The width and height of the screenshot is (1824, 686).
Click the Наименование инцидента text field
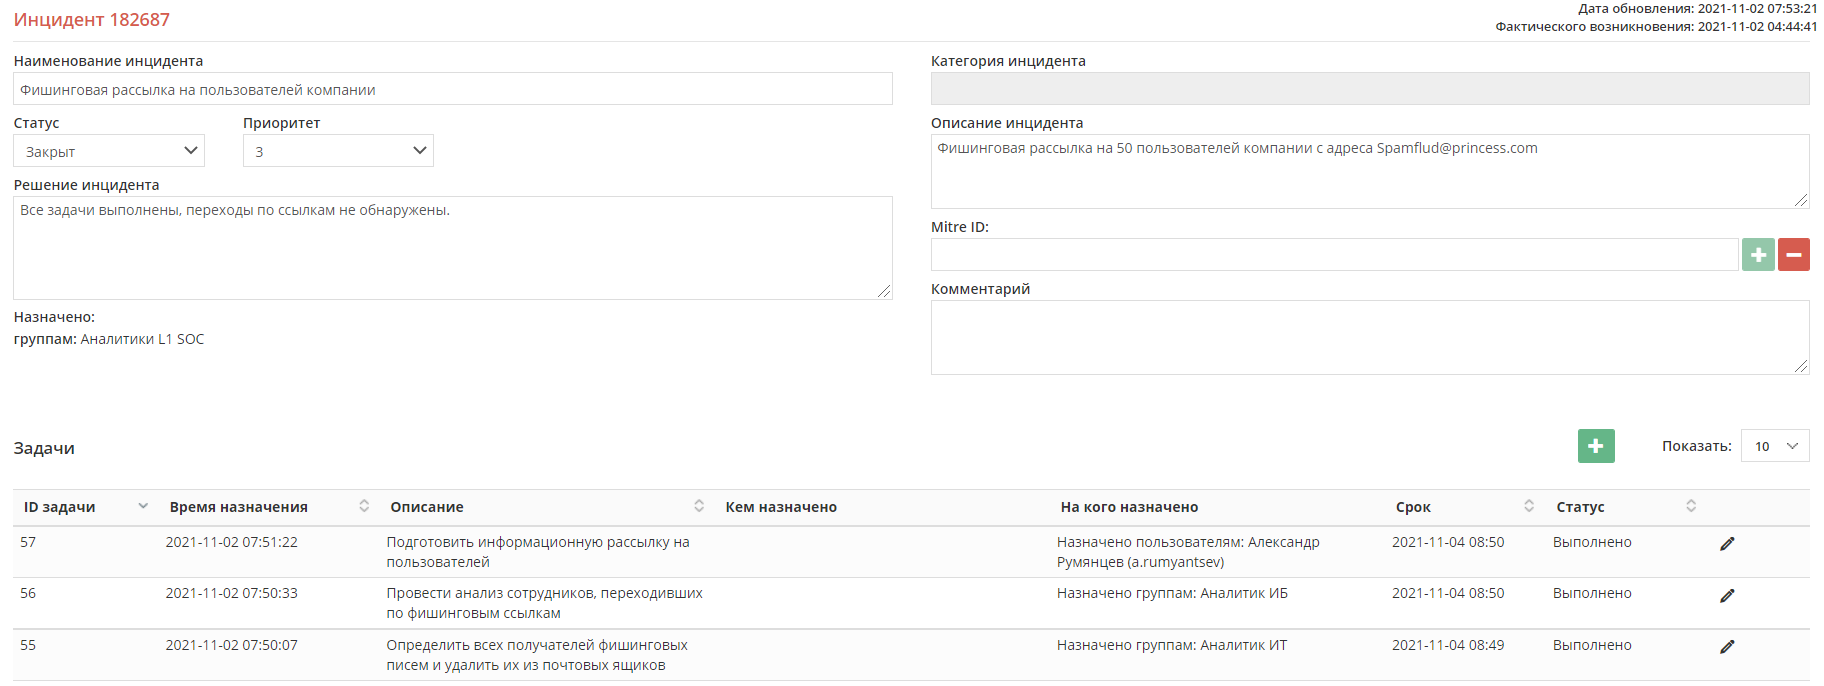click(452, 89)
